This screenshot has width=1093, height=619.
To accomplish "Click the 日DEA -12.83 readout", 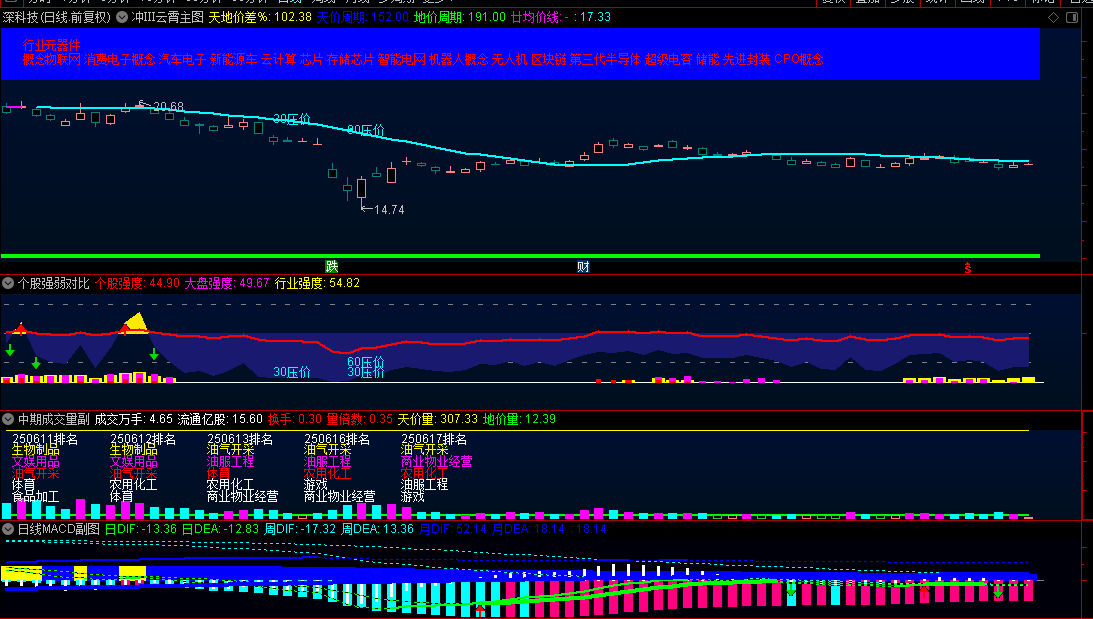I will pyautogui.click(x=220, y=529).
